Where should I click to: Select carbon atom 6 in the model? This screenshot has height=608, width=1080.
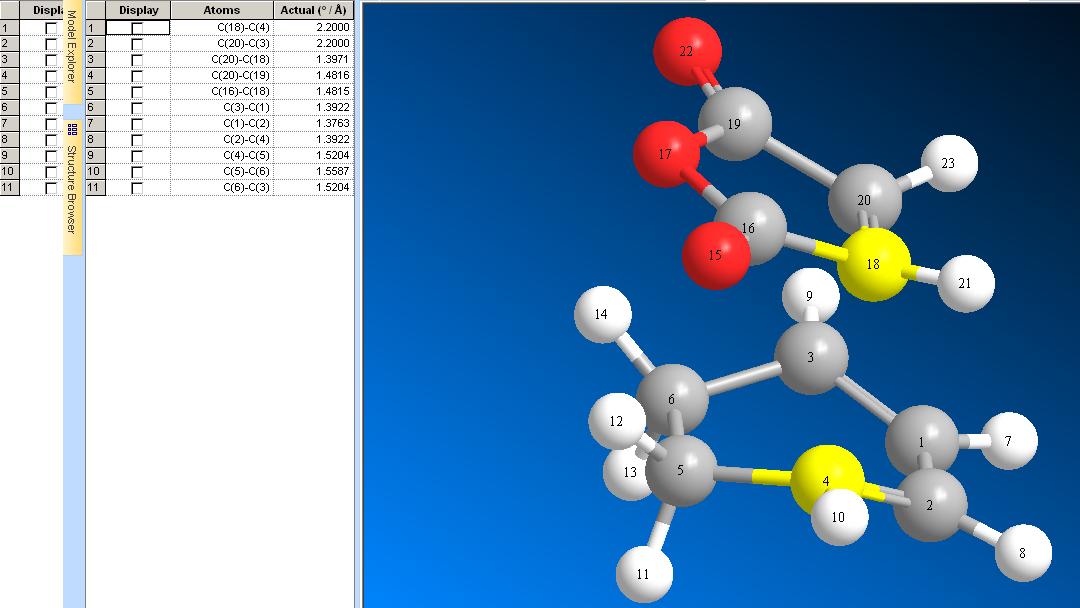click(672, 399)
